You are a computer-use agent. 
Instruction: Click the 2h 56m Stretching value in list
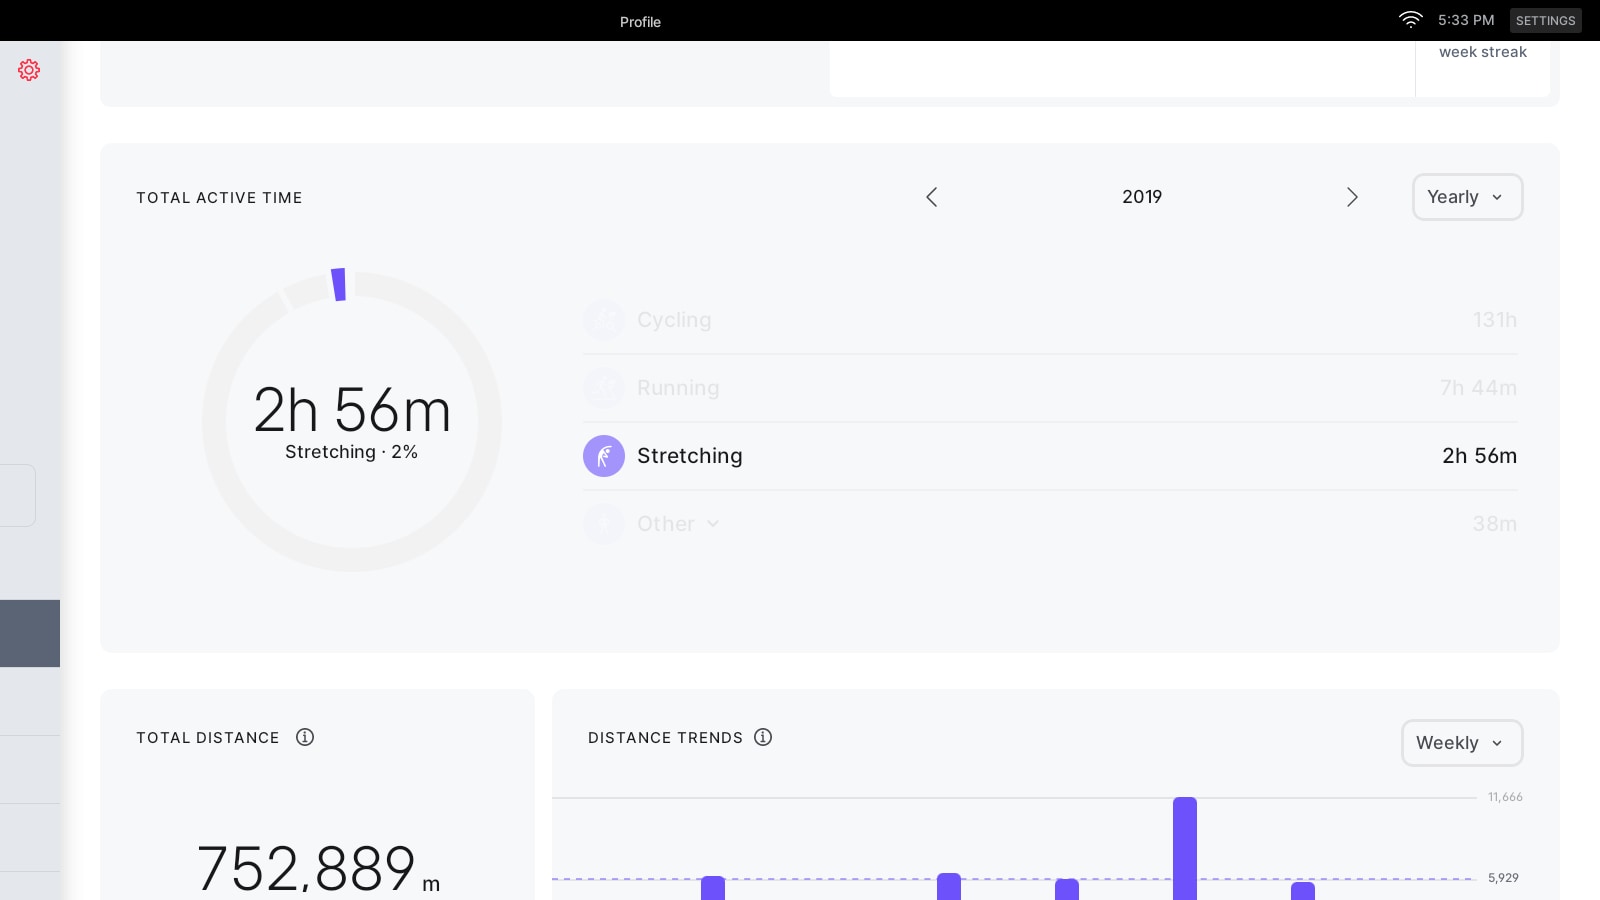click(x=1479, y=456)
